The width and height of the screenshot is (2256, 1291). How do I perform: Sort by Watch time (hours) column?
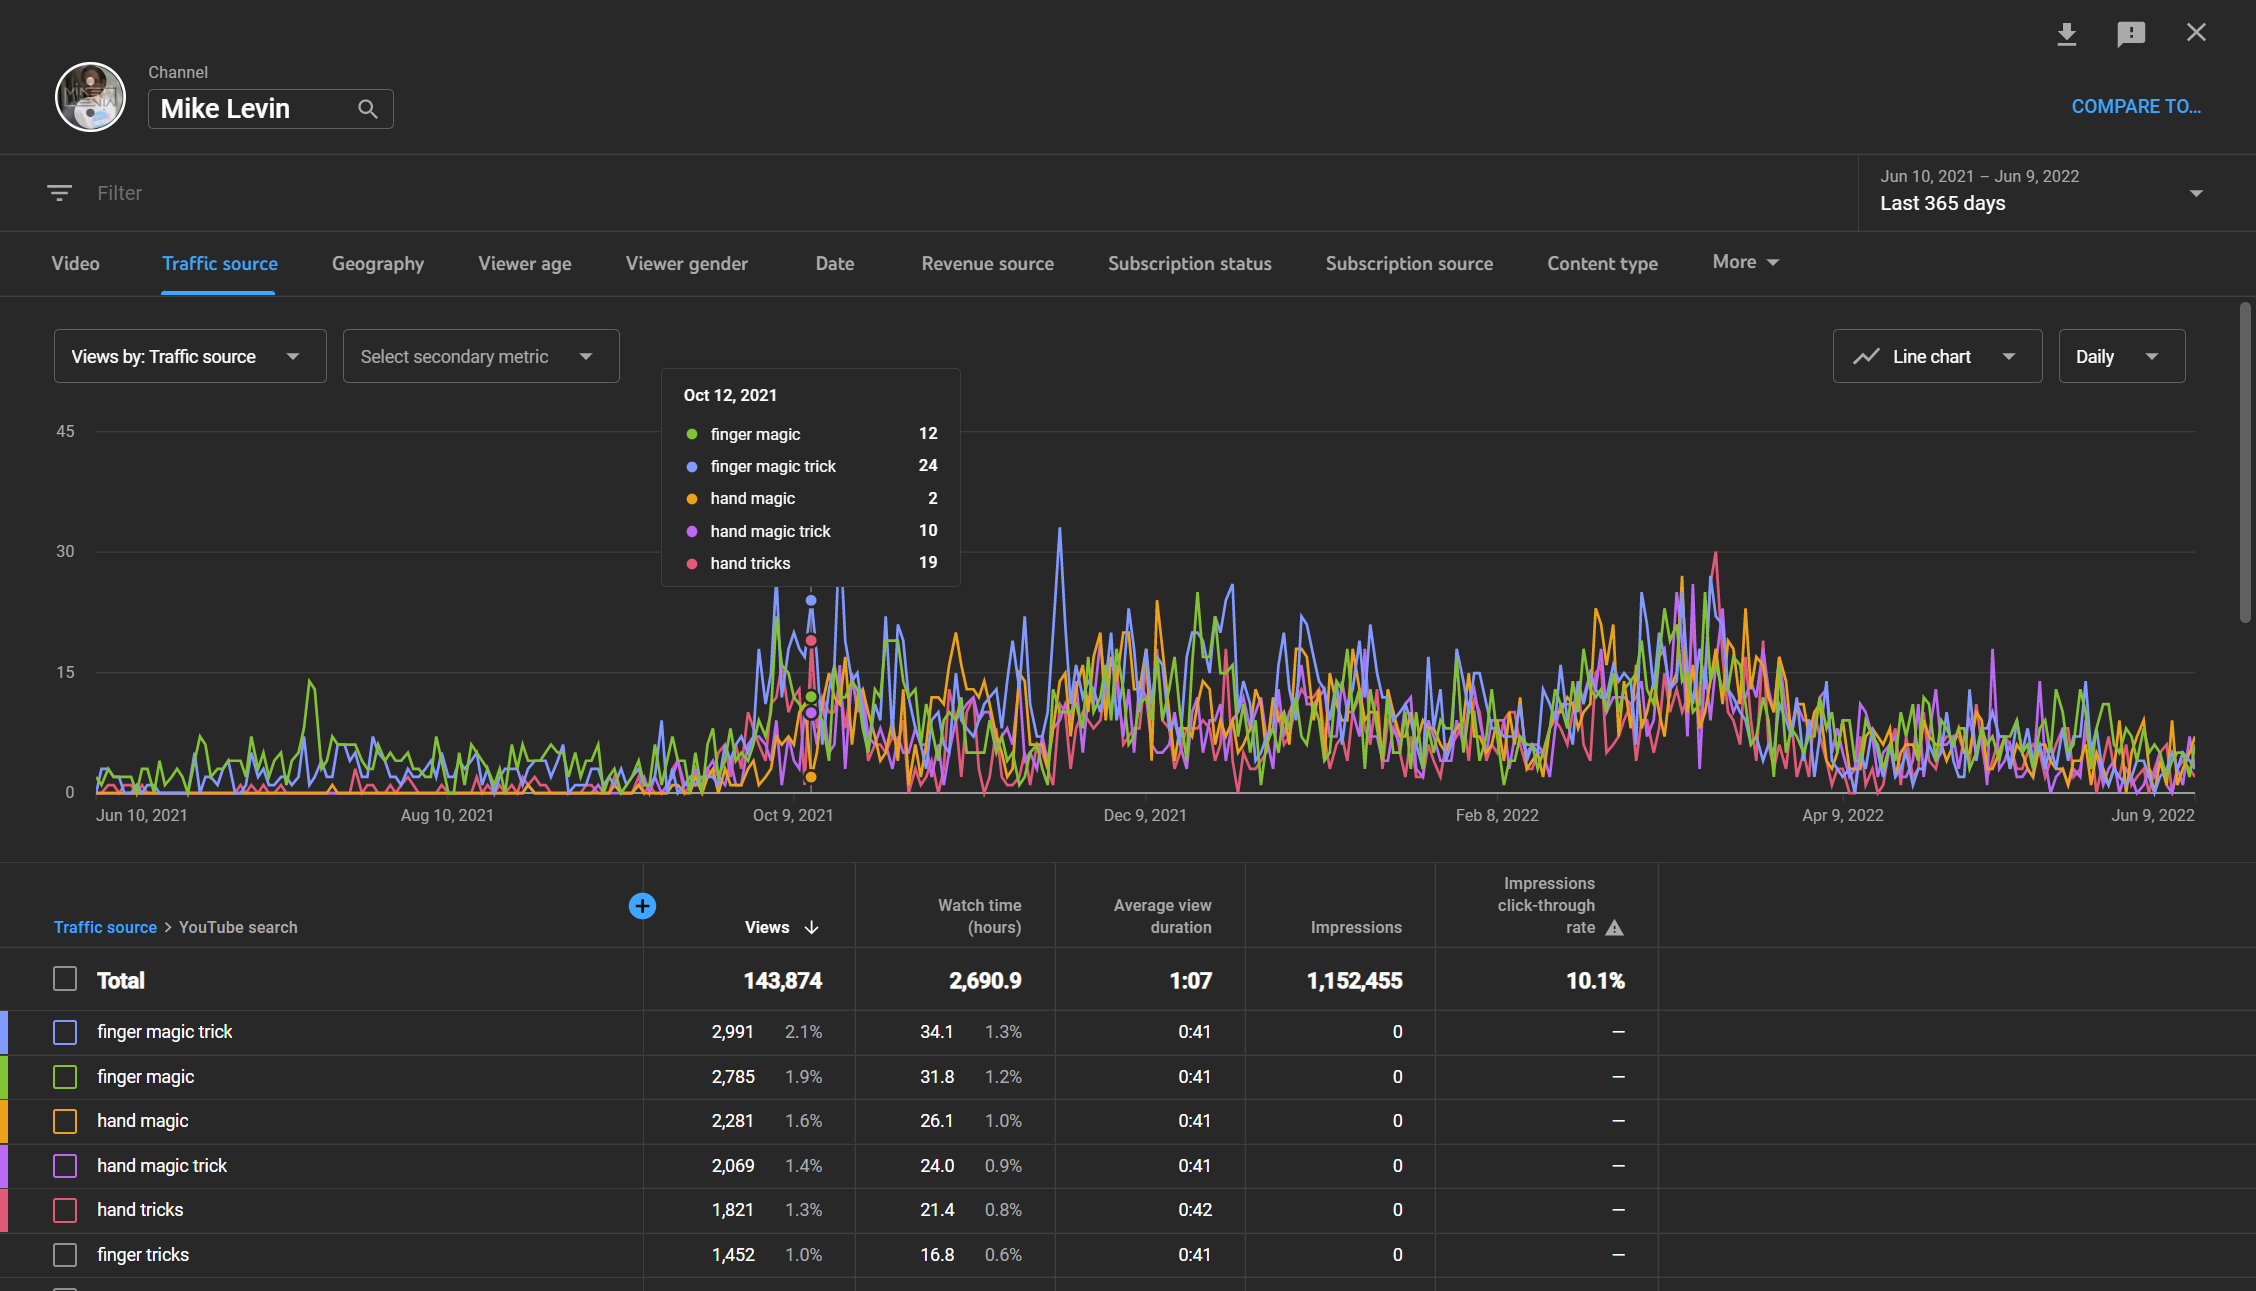click(x=980, y=916)
